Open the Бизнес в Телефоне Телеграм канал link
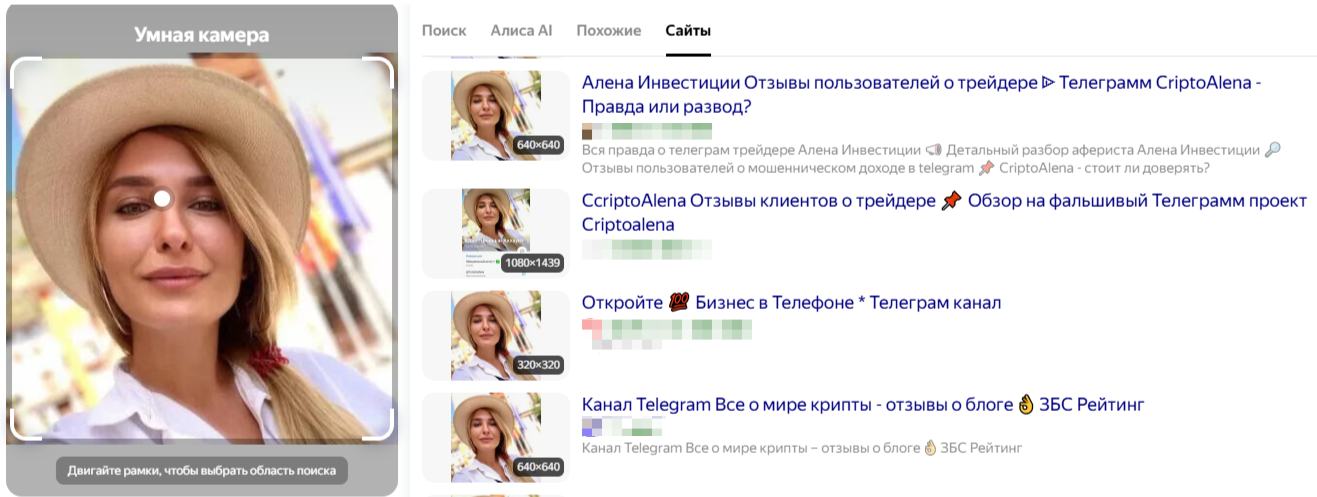 [x=791, y=302]
